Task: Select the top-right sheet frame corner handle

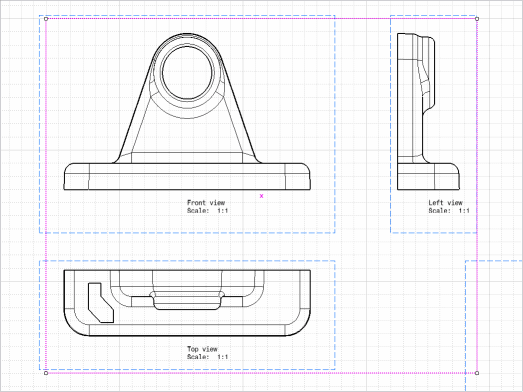Action: [x=477, y=19]
